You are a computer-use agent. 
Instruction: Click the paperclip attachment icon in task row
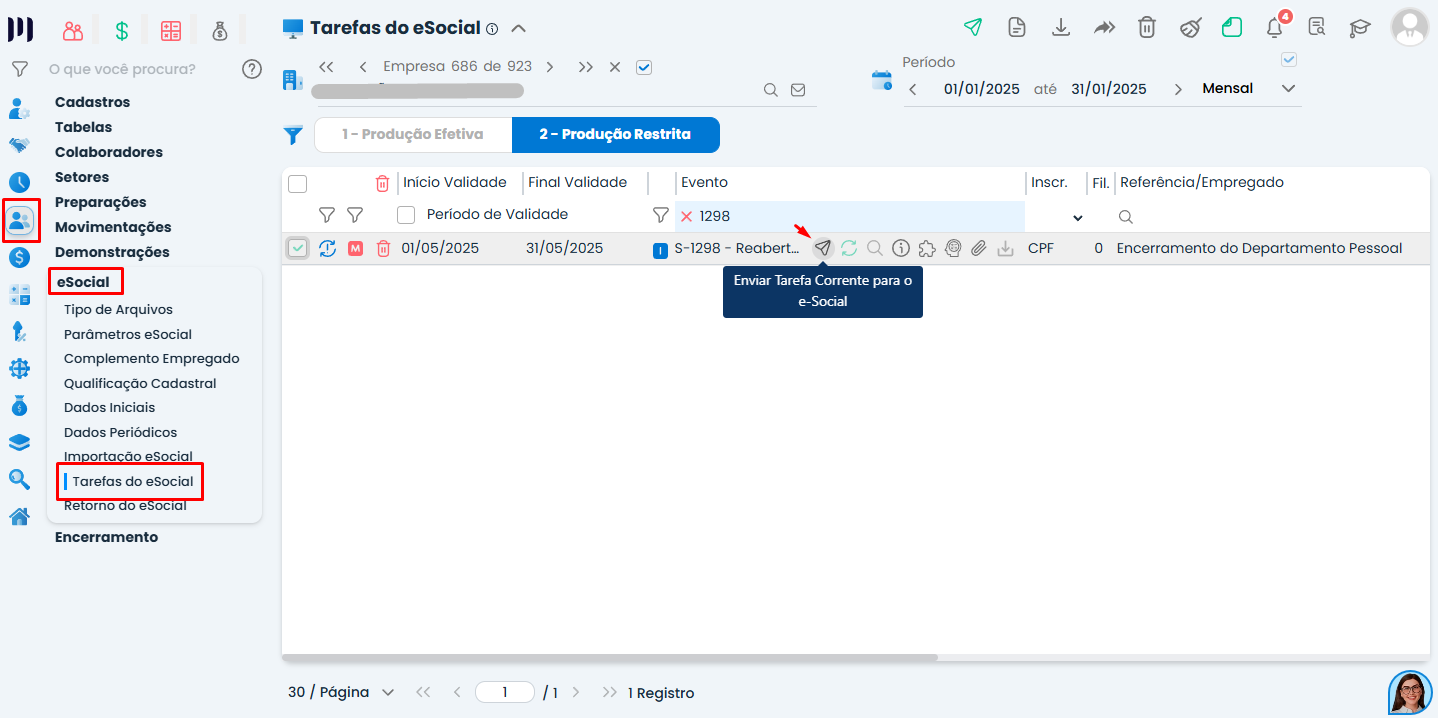(x=979, y=248)
